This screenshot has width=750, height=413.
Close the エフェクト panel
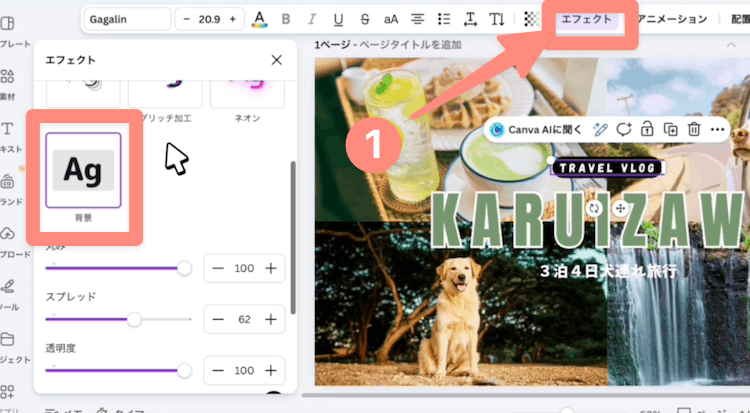[x=276, y=60]
